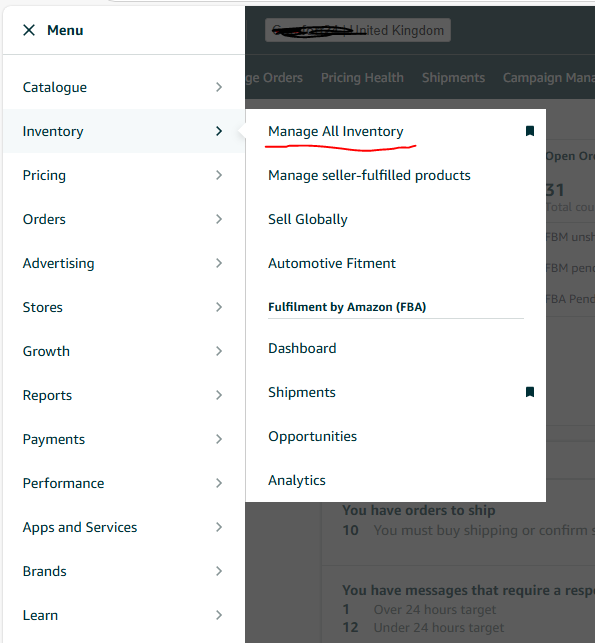Viewport: 595px width, 643px height.
Task: Expand the Reports chevron arrow
Action: (219, 395)
